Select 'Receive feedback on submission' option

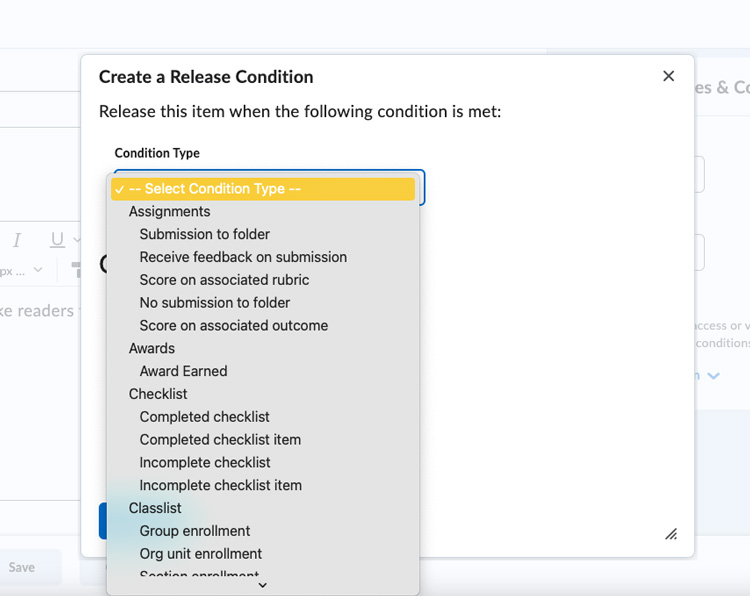(243, 257)
